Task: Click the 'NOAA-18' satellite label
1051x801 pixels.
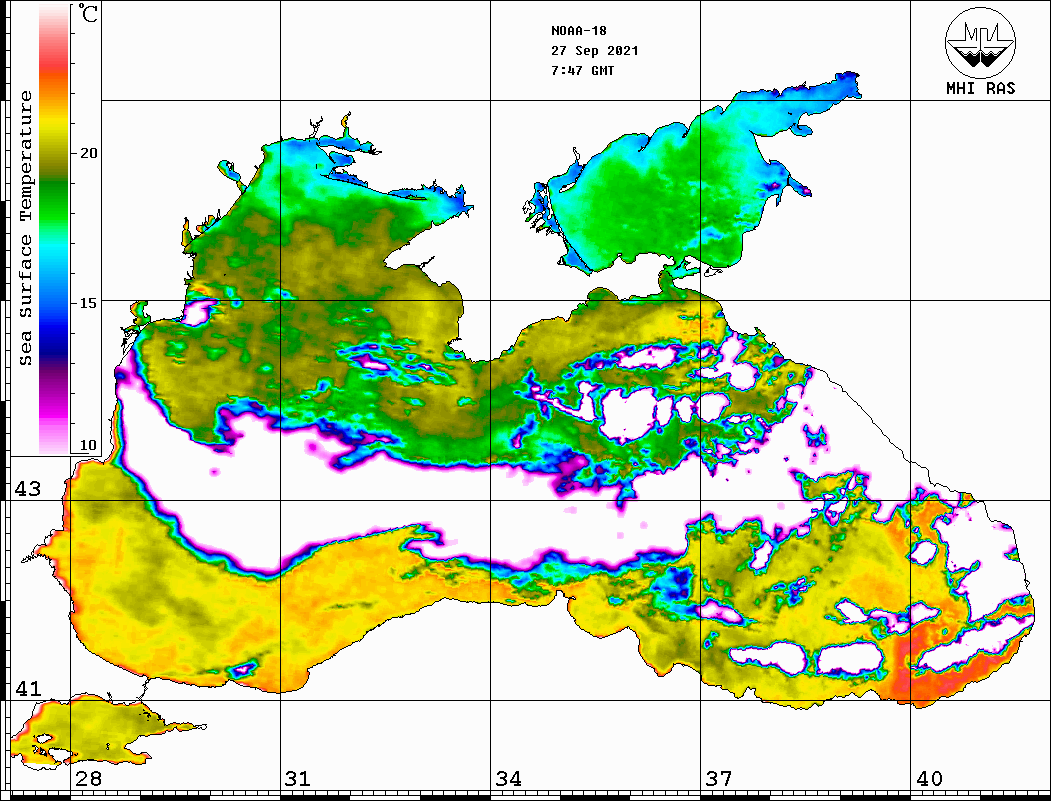Action: (578, 31)
